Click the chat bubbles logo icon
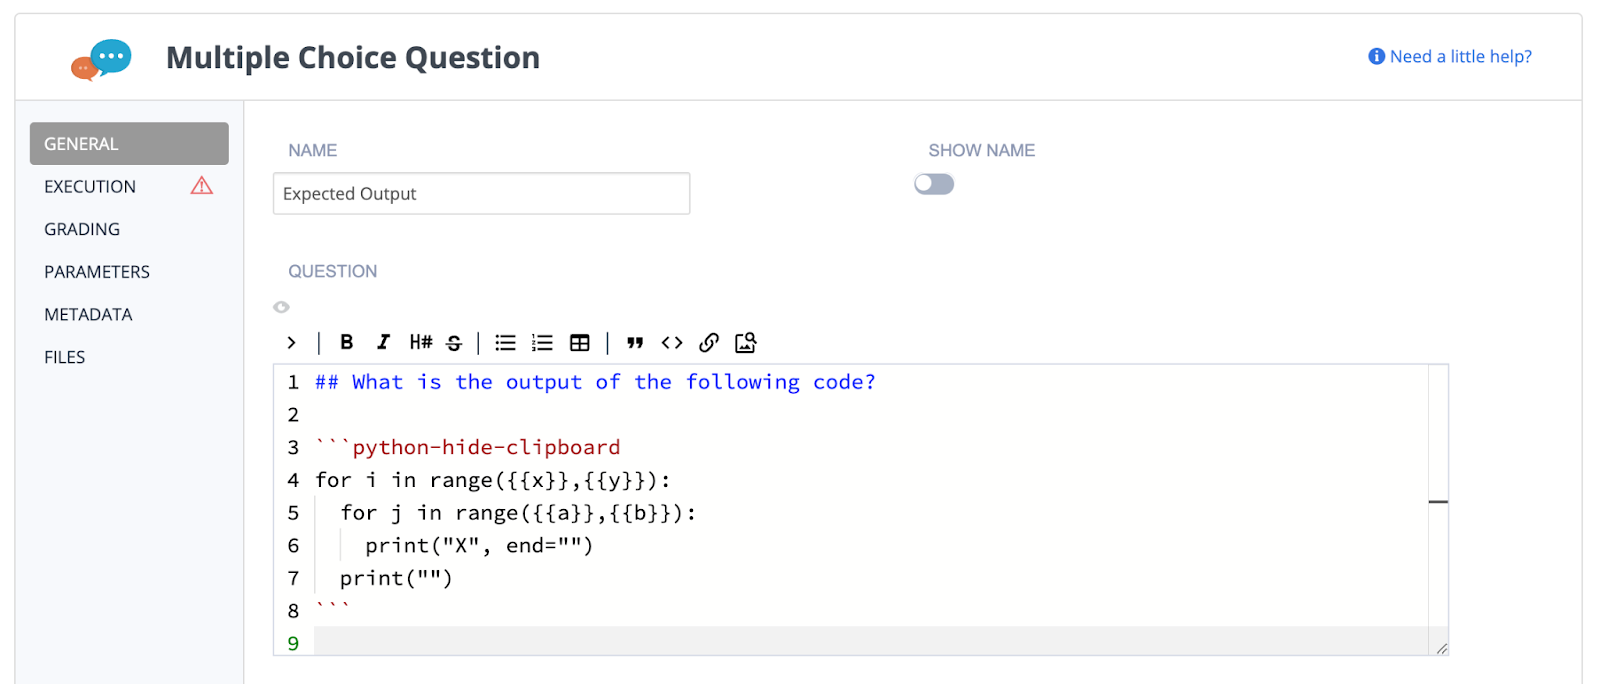1600x684 pixels. click(x=101, y=59)
